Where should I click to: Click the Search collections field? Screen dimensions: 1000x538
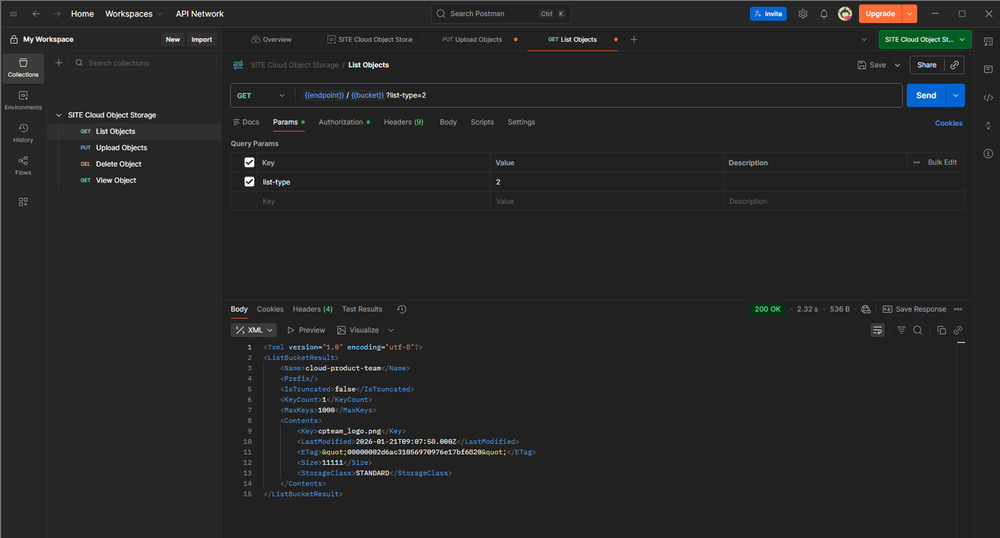point(143,63)
